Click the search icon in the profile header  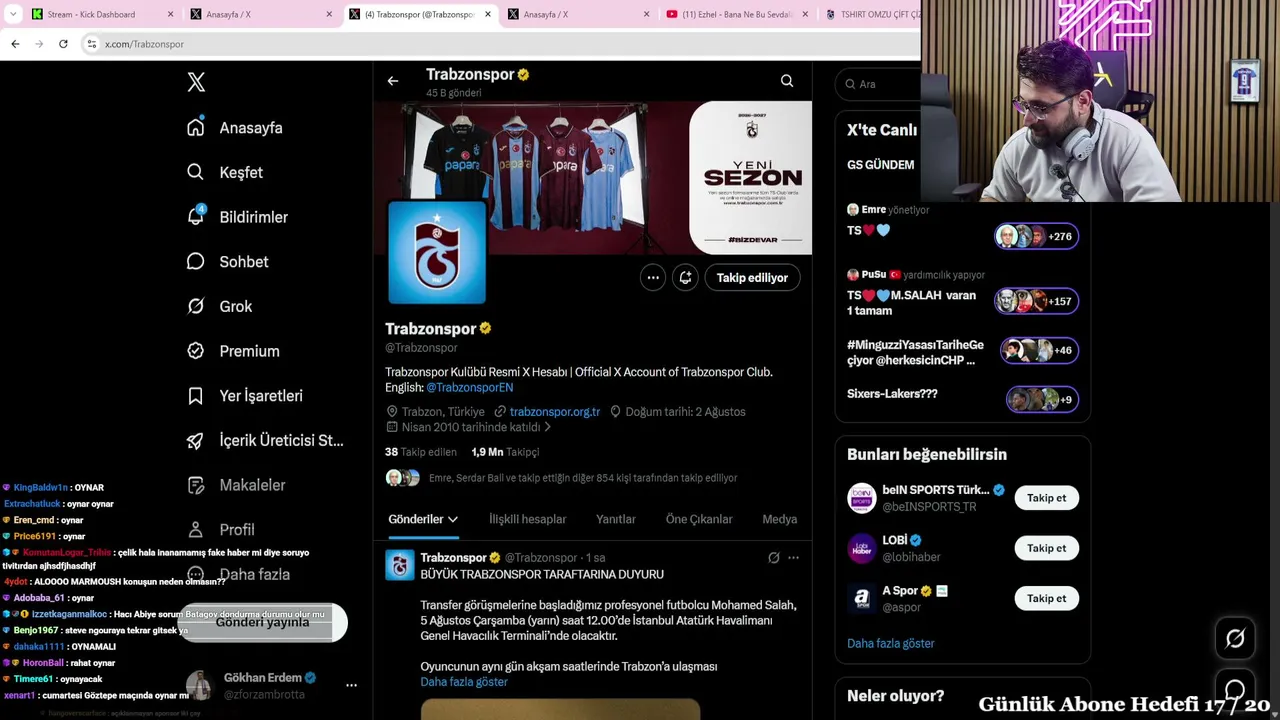(x=787, y=81)
